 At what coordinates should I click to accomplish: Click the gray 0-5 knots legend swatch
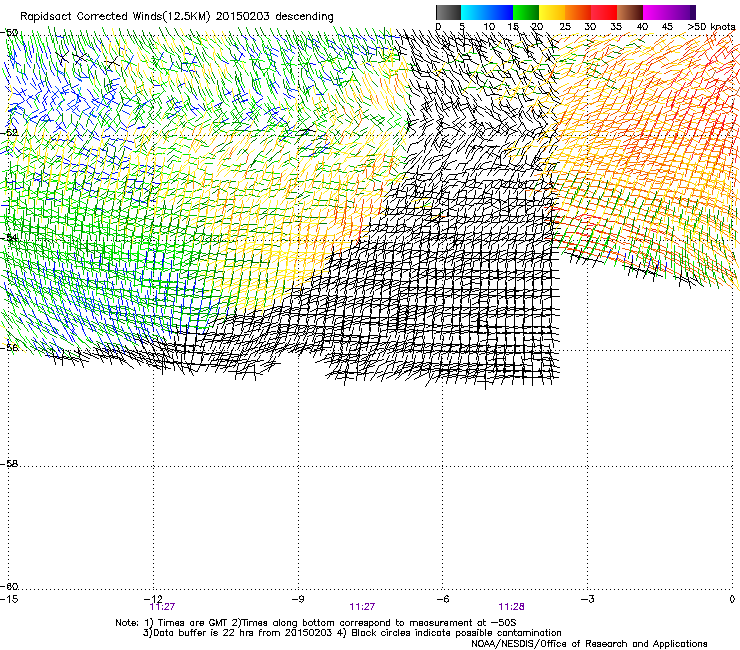pos(448,12)
